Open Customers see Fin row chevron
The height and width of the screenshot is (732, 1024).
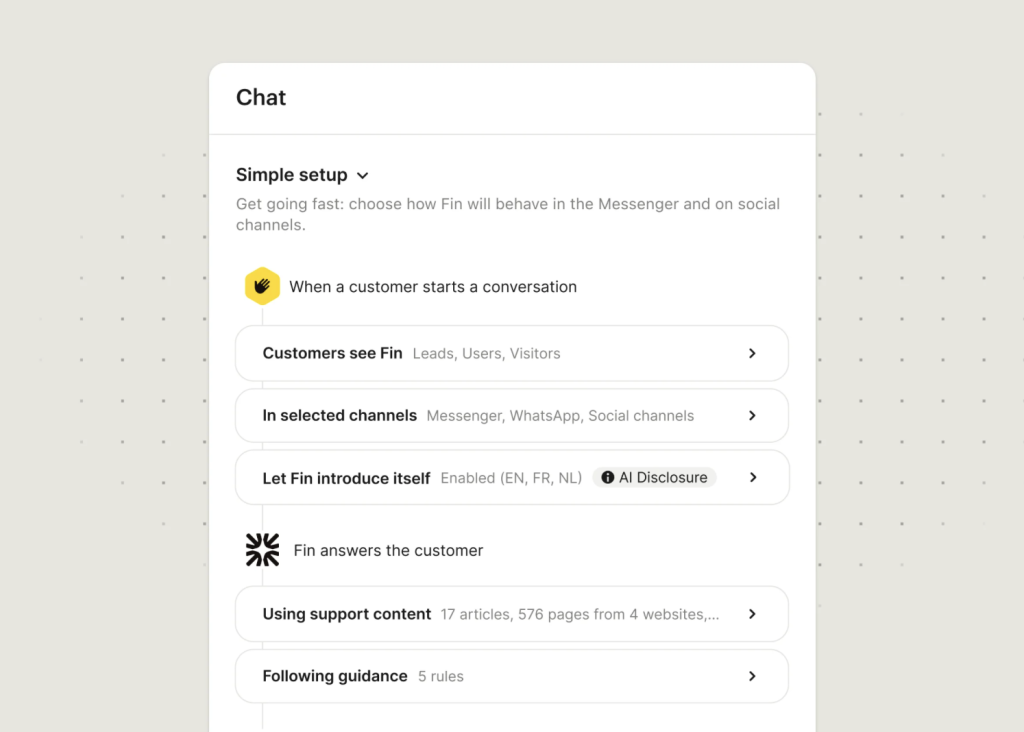tap(752, 353)
